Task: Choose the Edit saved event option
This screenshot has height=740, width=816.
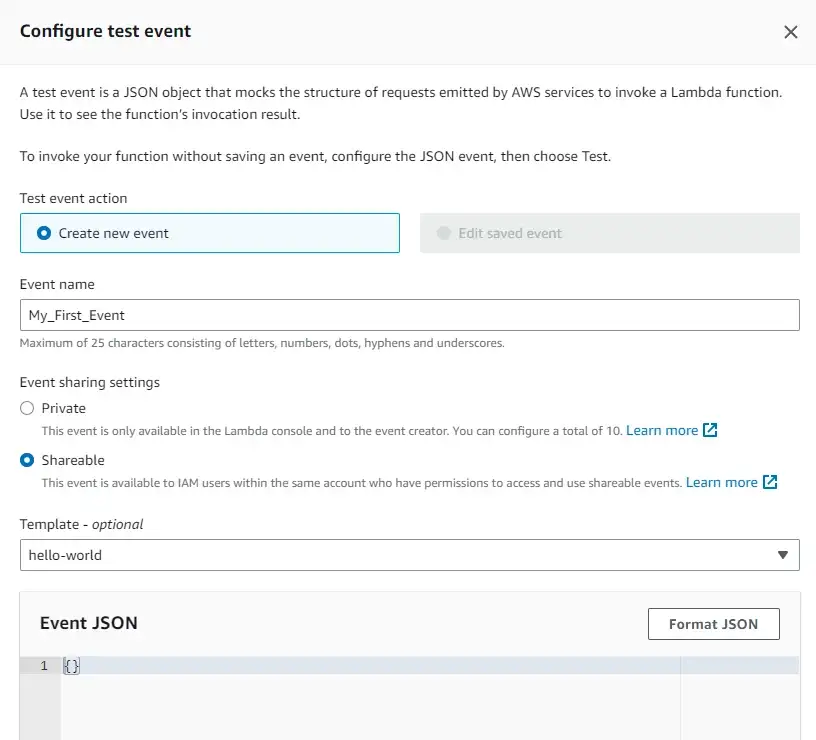Action: pos(609,233)
